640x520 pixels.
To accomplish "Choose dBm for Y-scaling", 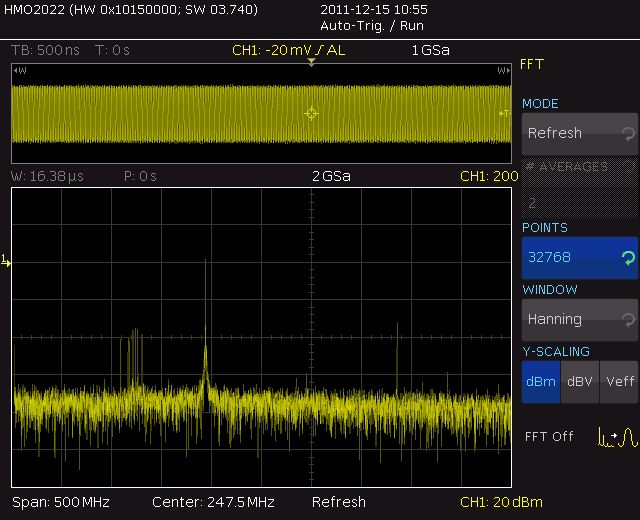I will (541, 382).
